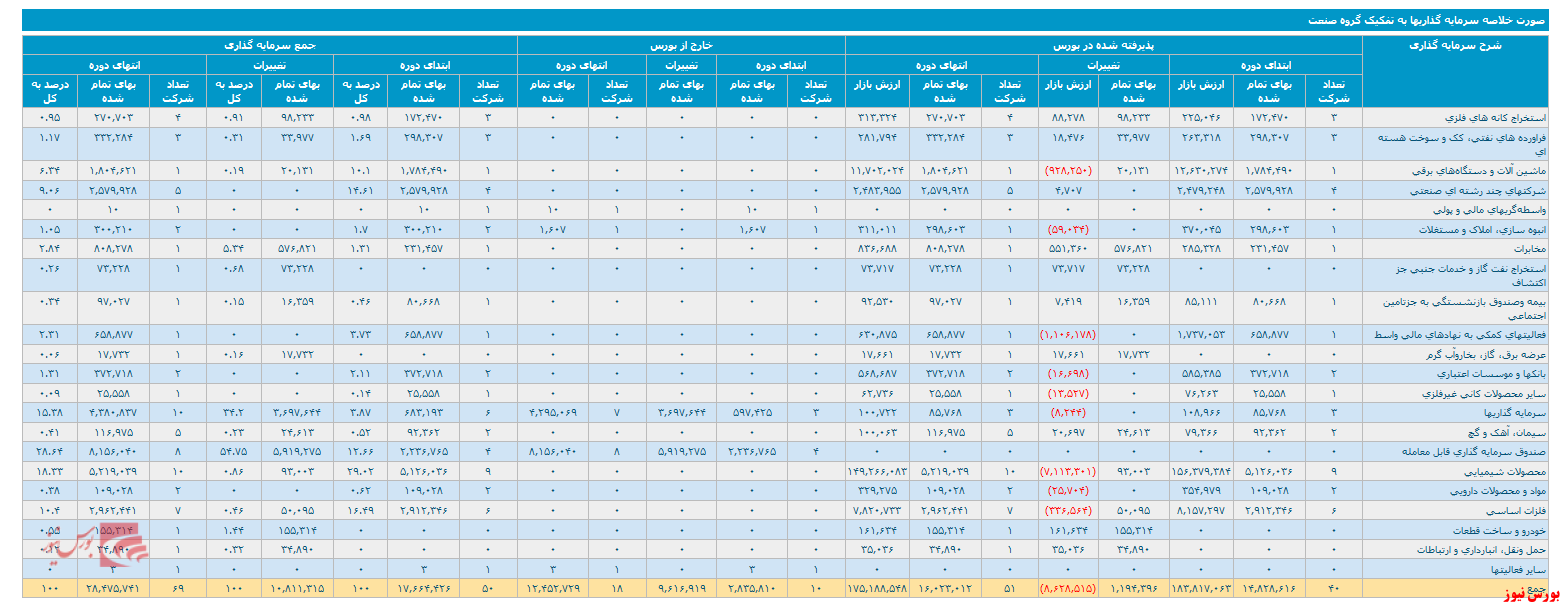Viewport: 1563px width, 606px height.
Task: Select percentage '۰.۹۵' in 'استخراج کانه های فلزی' row
Action: [x=49, y=117]
